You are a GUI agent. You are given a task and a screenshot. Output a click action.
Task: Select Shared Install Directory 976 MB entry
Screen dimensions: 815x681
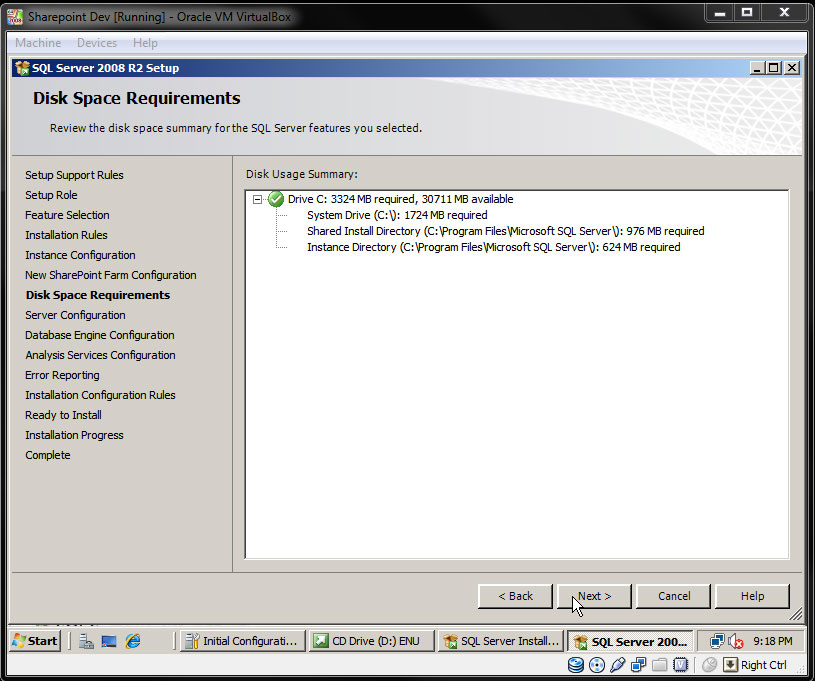click(506, 231)
